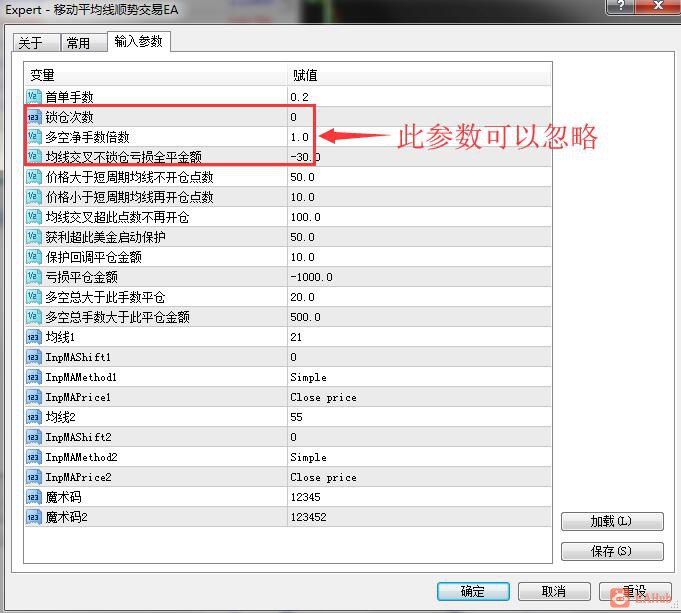Select the icon beside InpMAMethod1

tap(34, 377)
